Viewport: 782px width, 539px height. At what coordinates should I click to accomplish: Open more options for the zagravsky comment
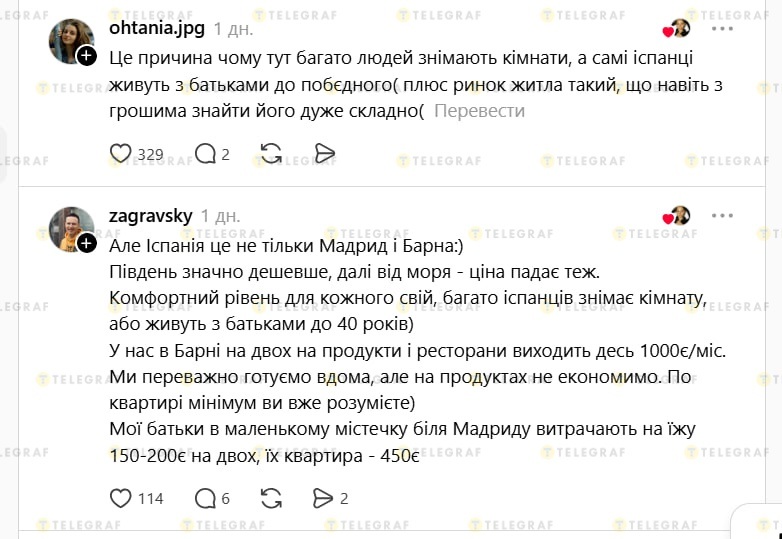pos(722,215)
